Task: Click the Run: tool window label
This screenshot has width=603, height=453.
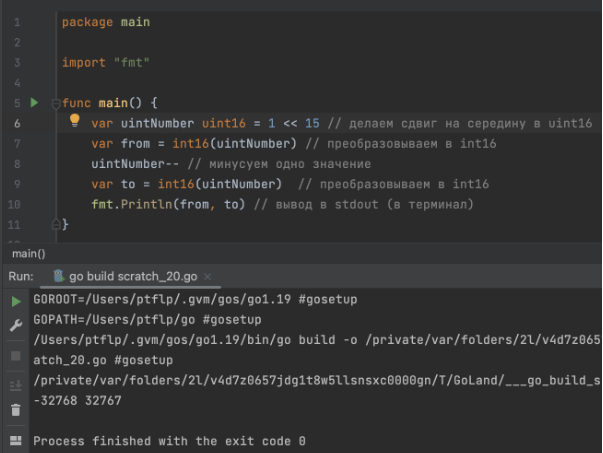Action: click(x=20, y=276)
